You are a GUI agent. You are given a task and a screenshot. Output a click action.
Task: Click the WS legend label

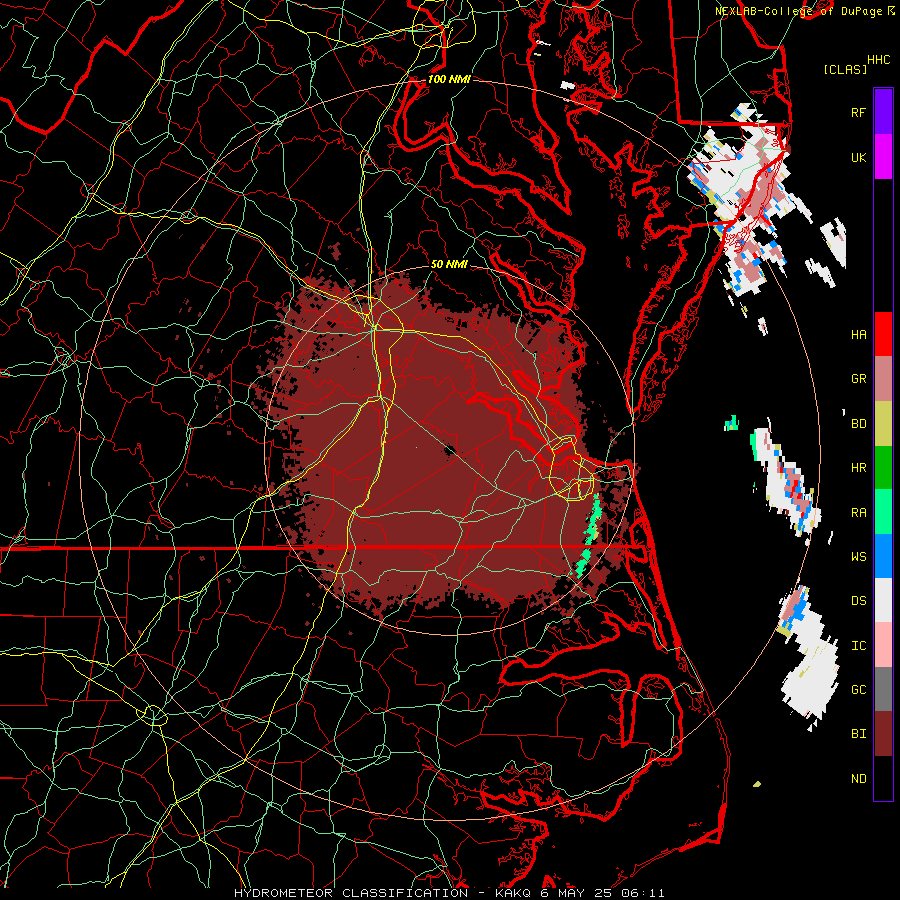coord(858,556)
